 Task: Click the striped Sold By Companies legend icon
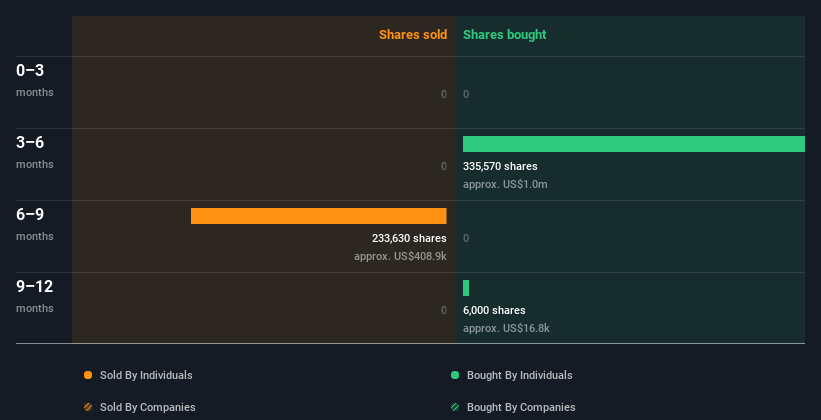tap(88, 407)
